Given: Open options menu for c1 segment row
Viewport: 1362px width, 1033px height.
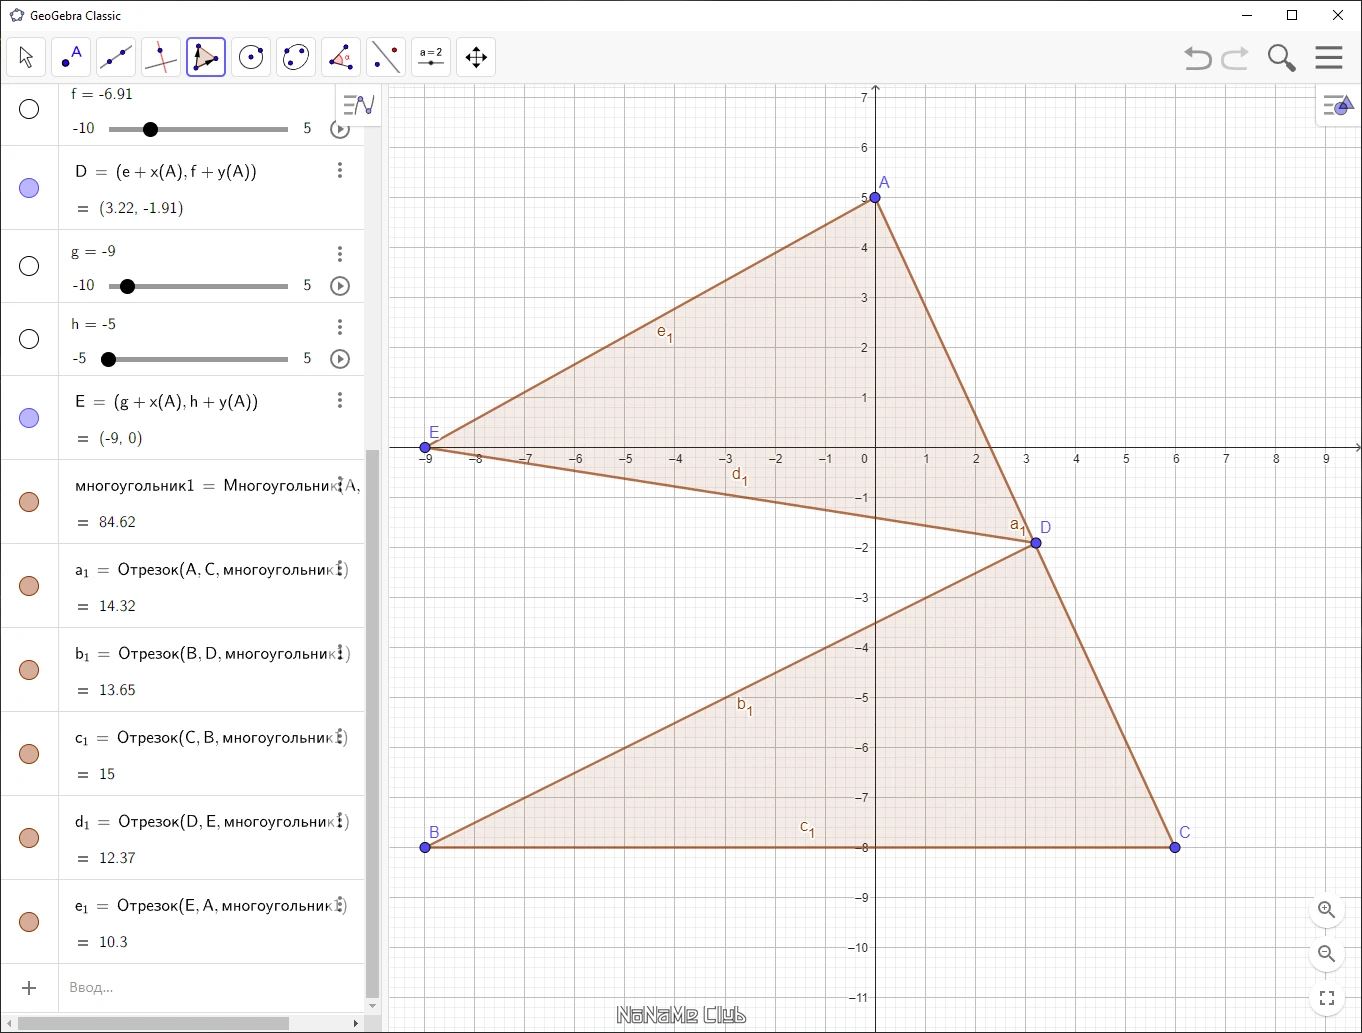Looking at the screenshot, I should (340, 737).
